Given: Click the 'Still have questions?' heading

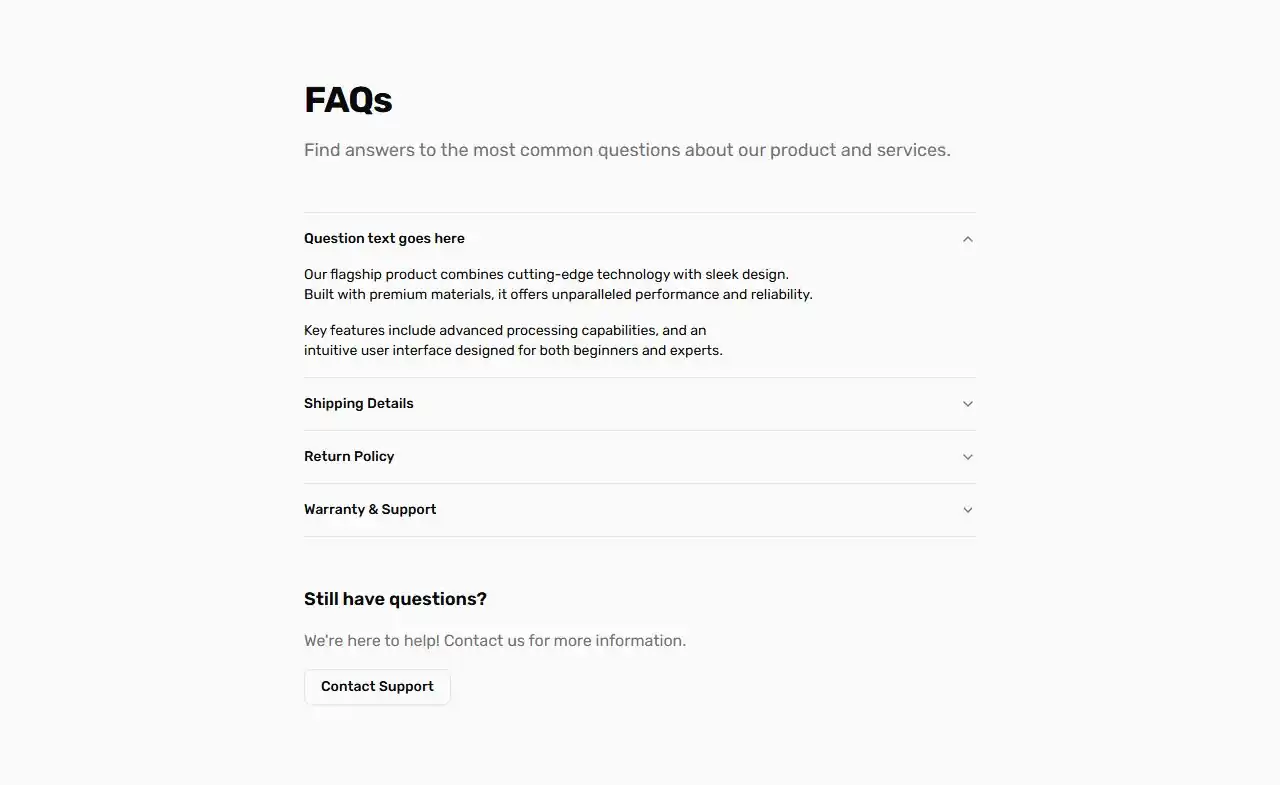Looking at the screenshot, I should pos(395,598).
